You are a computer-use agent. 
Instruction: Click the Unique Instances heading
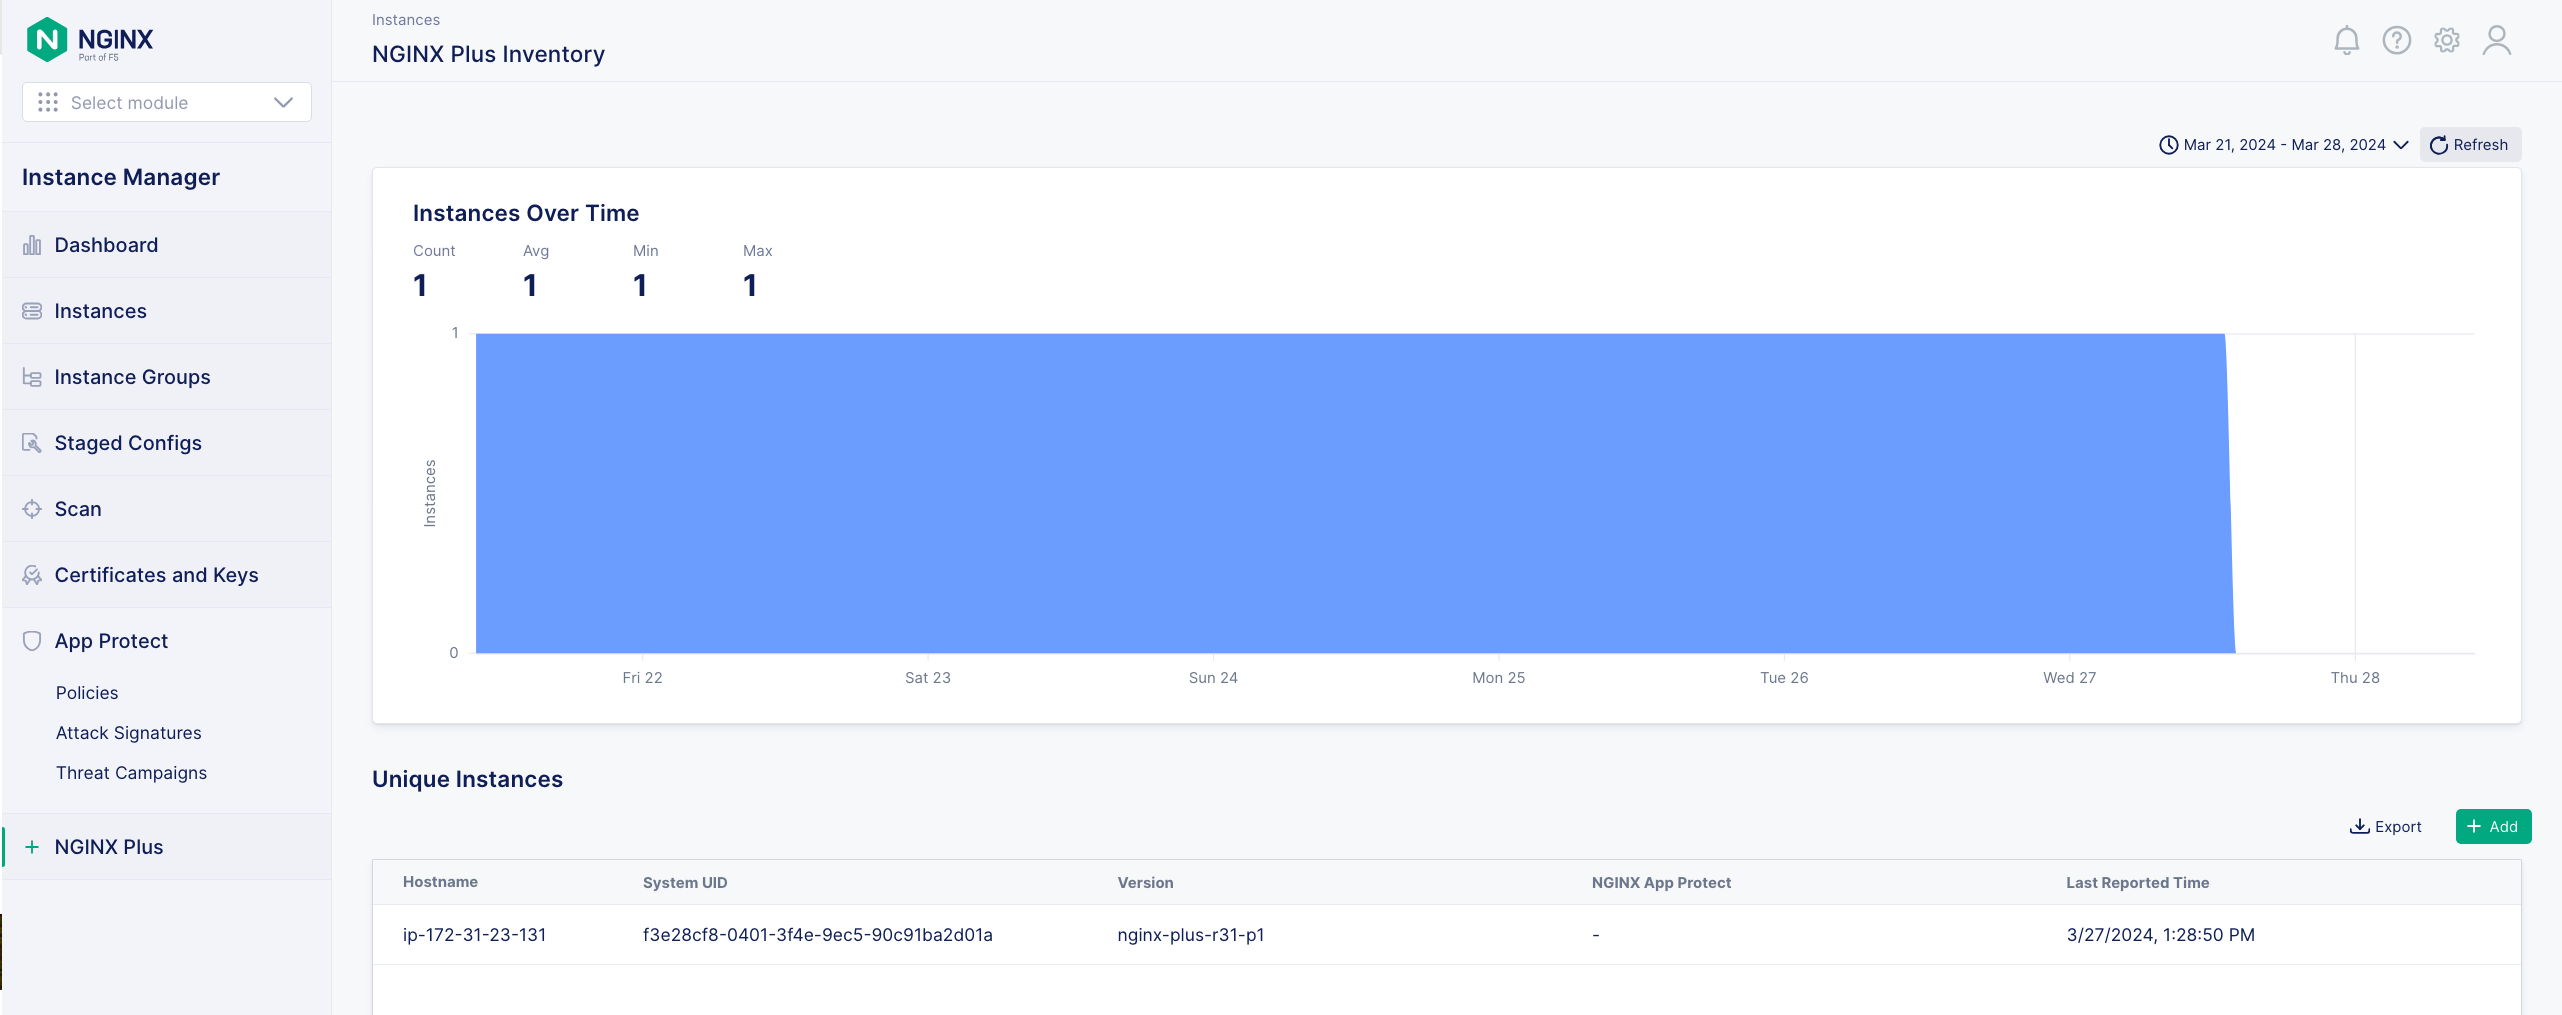click(x=467, y=779)
